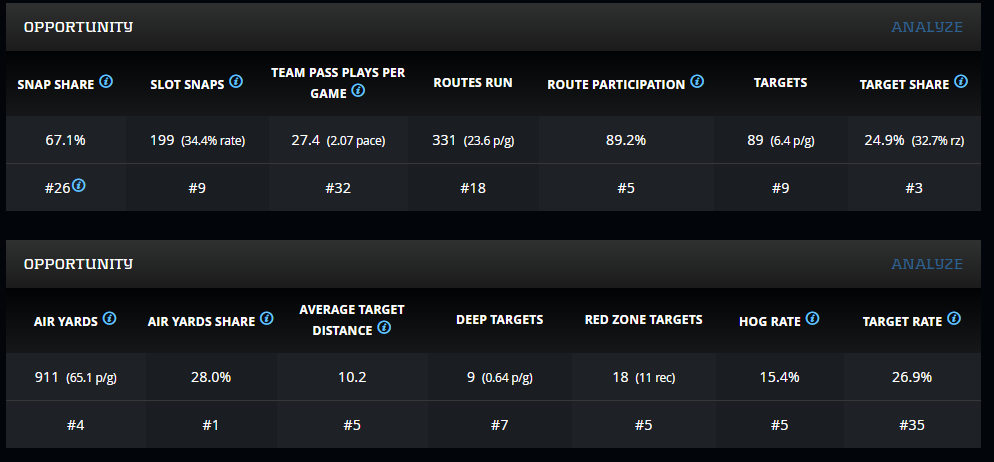This screenshot has height=462, width=994.
Task: Click Average Target Distance info icon
Action: coord(384,327)
